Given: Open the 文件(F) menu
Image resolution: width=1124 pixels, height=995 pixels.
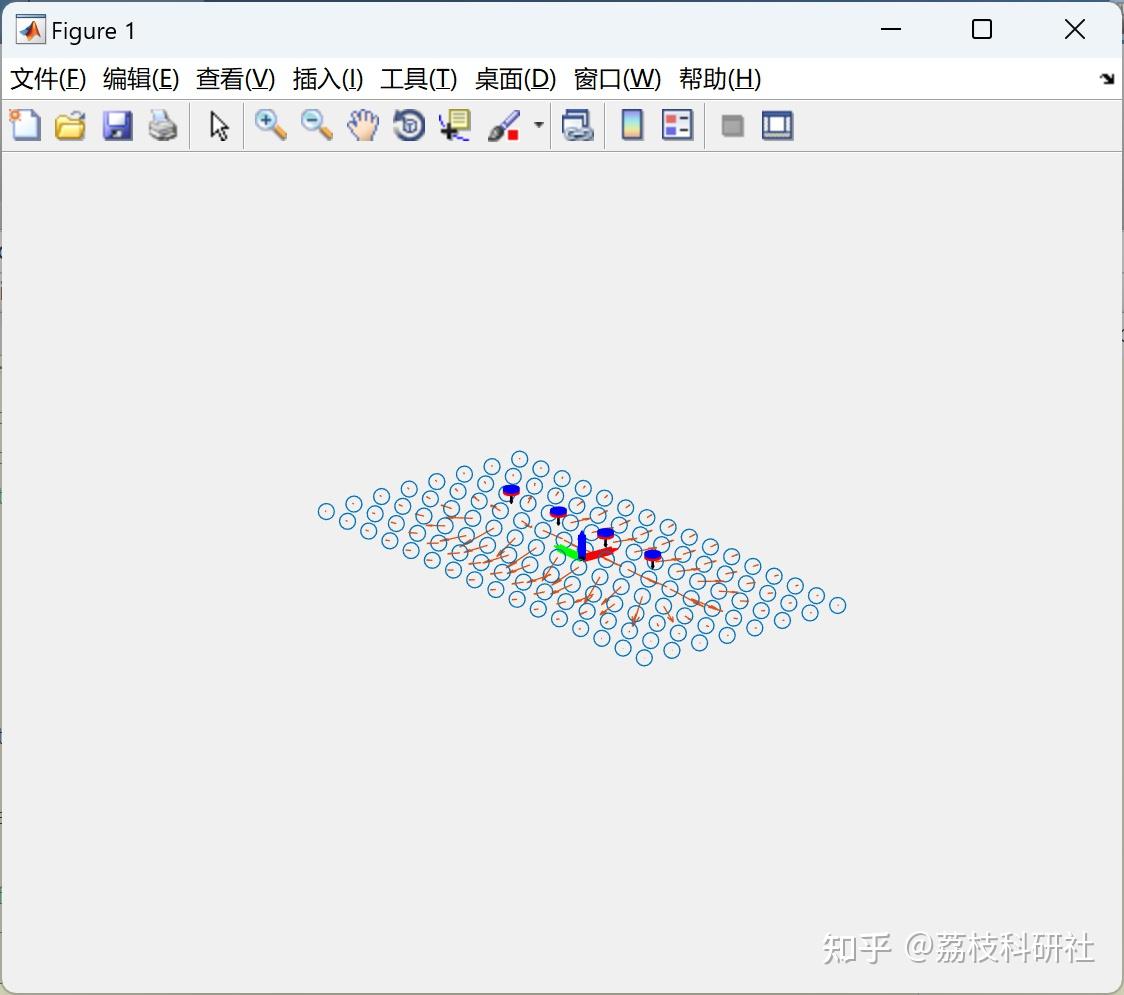Looking at the screenshot, I should [48, 79].
